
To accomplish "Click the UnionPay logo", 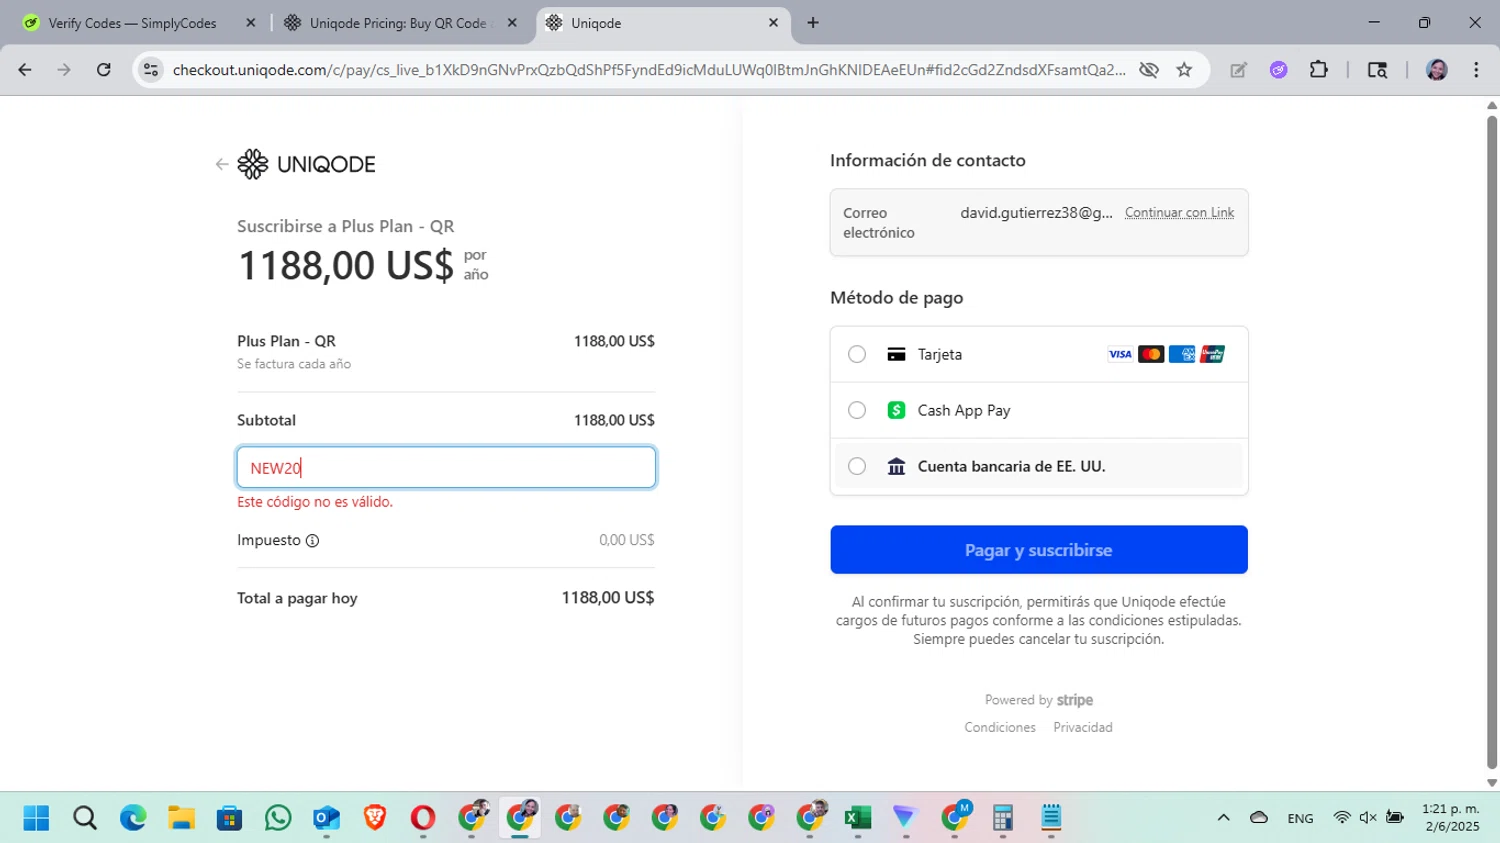I will (1212, 354).
